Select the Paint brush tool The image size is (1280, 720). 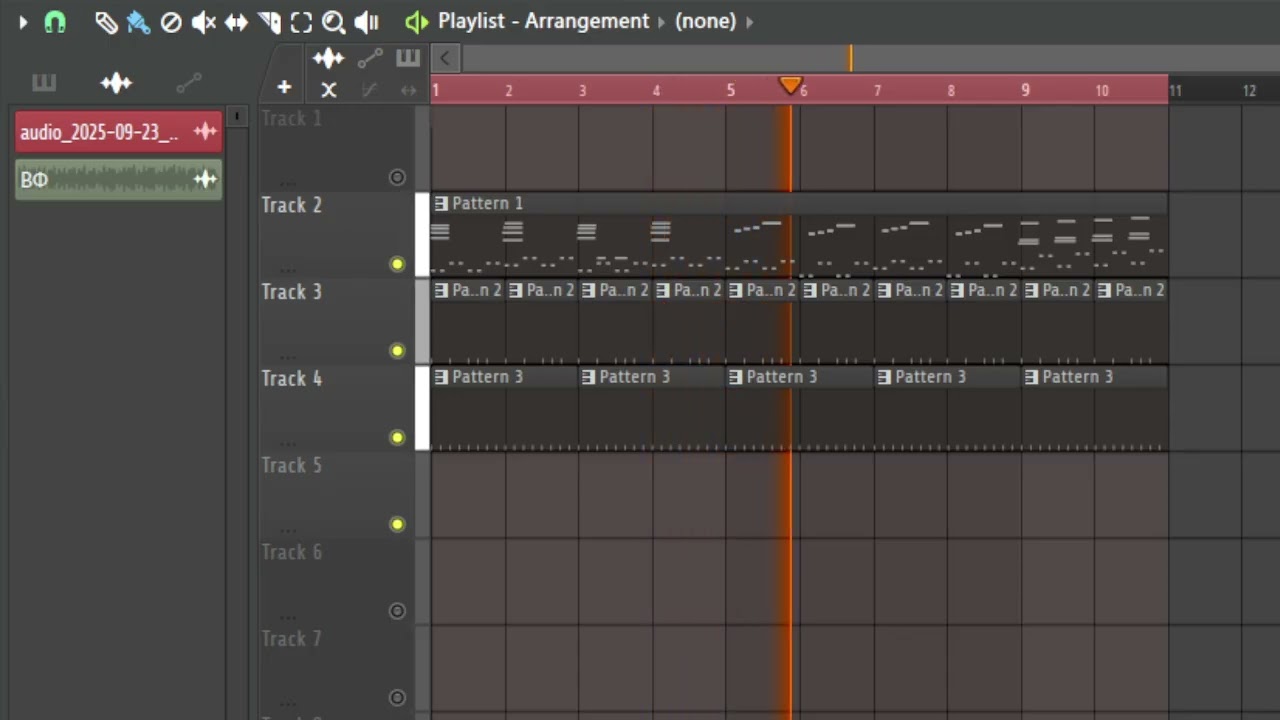tap(139, 22)
